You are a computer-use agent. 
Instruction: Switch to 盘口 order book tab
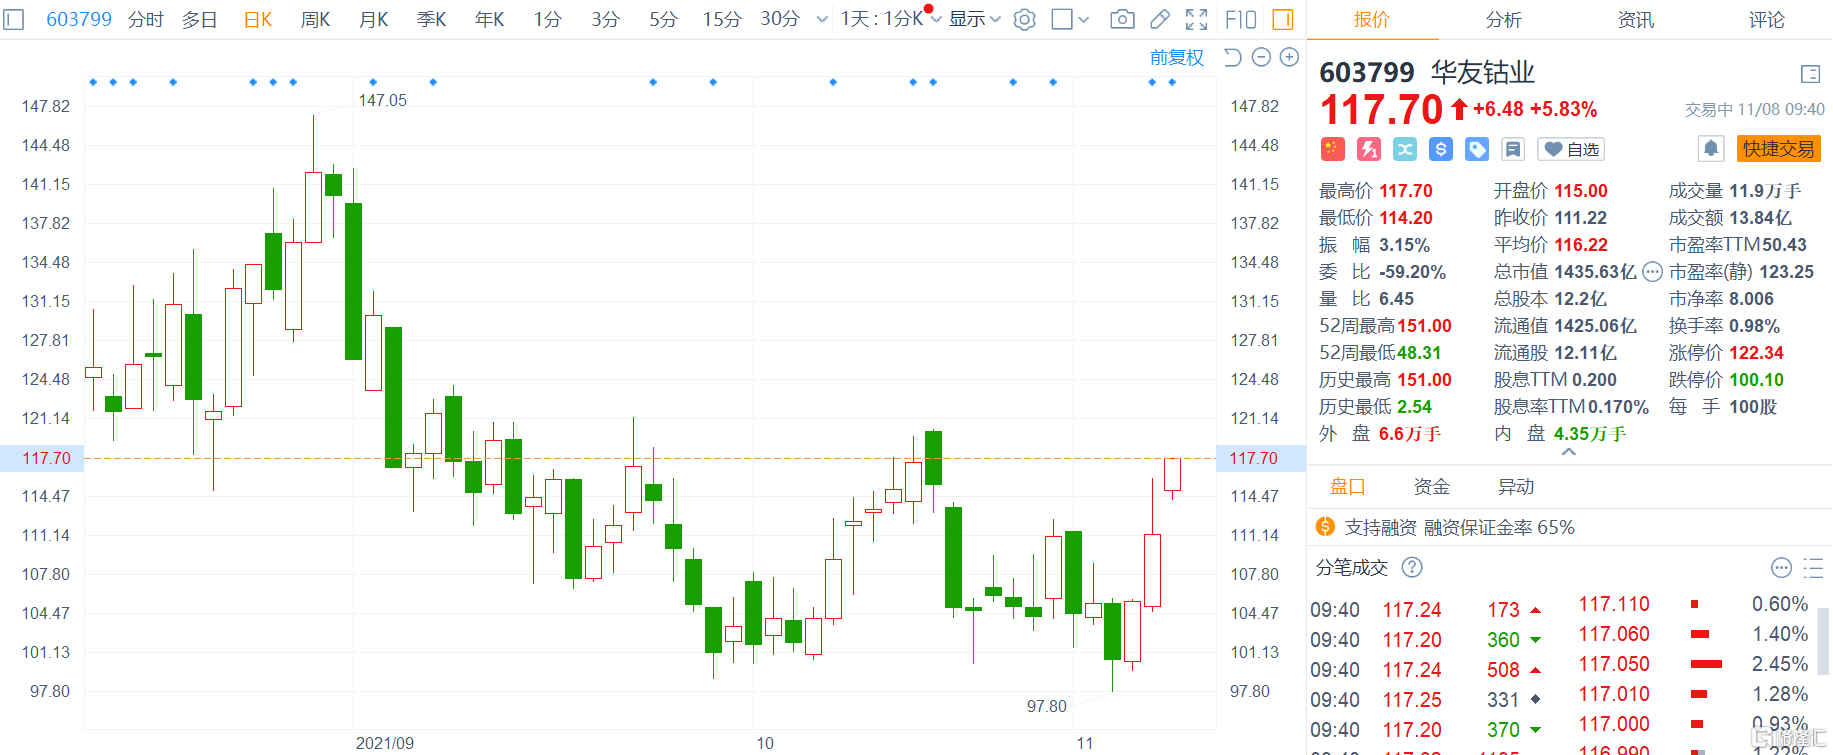tap(1348, 487)
